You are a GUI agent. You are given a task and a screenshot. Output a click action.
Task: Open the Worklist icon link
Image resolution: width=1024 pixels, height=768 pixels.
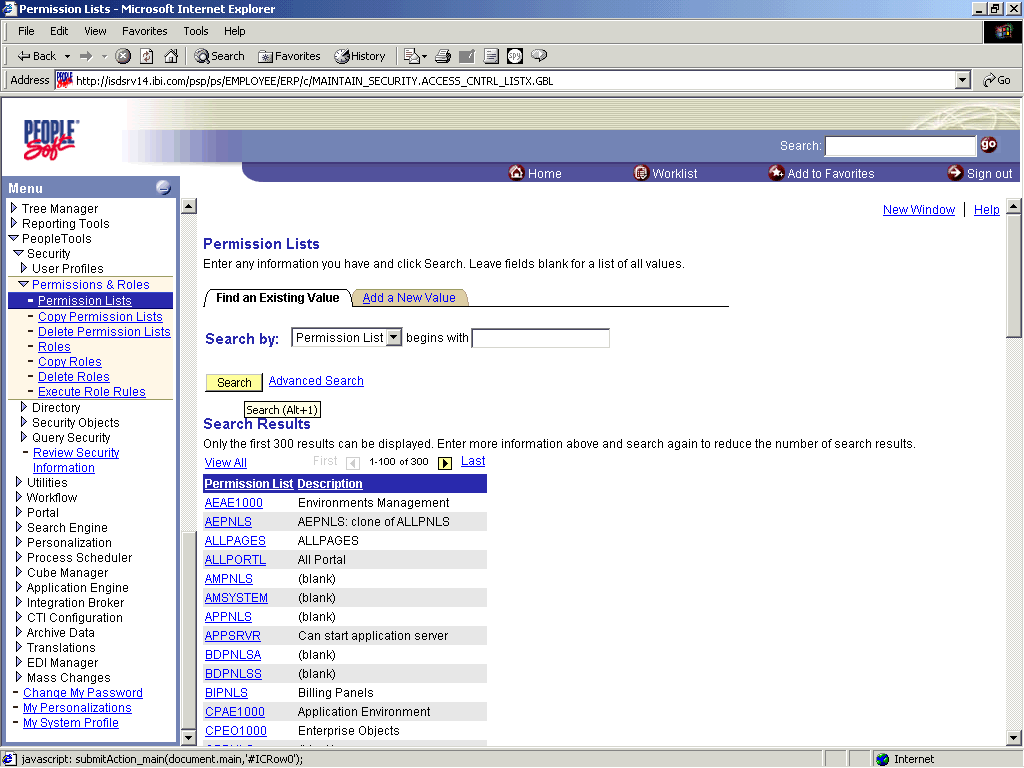click(641, 172)
